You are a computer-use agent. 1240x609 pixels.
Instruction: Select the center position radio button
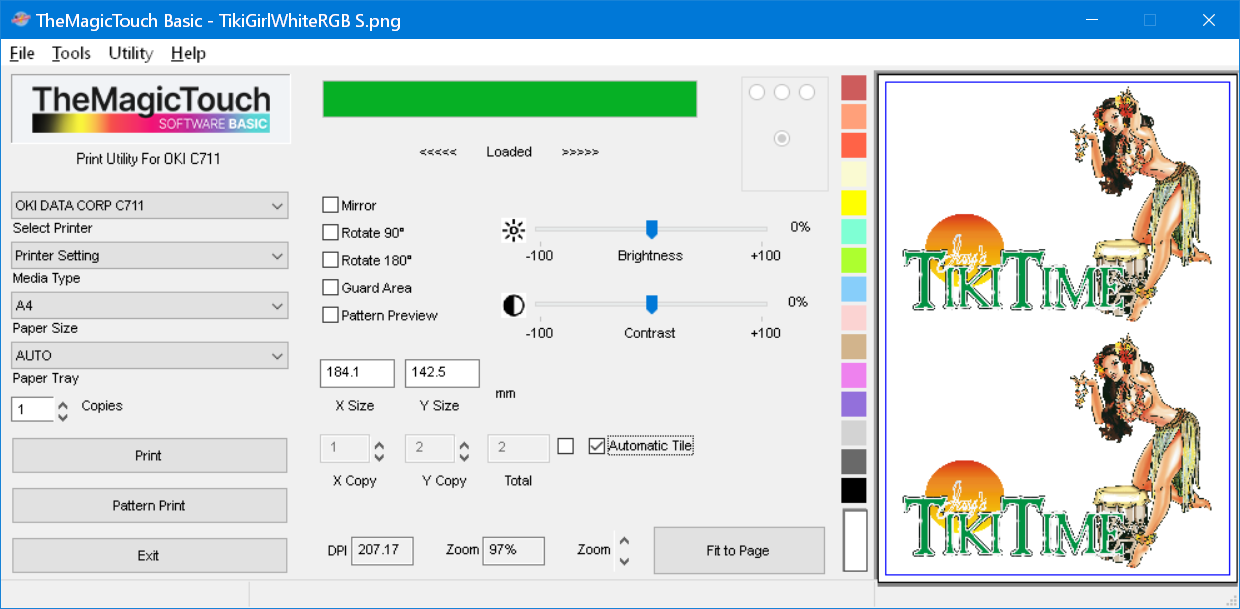[x=782, y=138]
